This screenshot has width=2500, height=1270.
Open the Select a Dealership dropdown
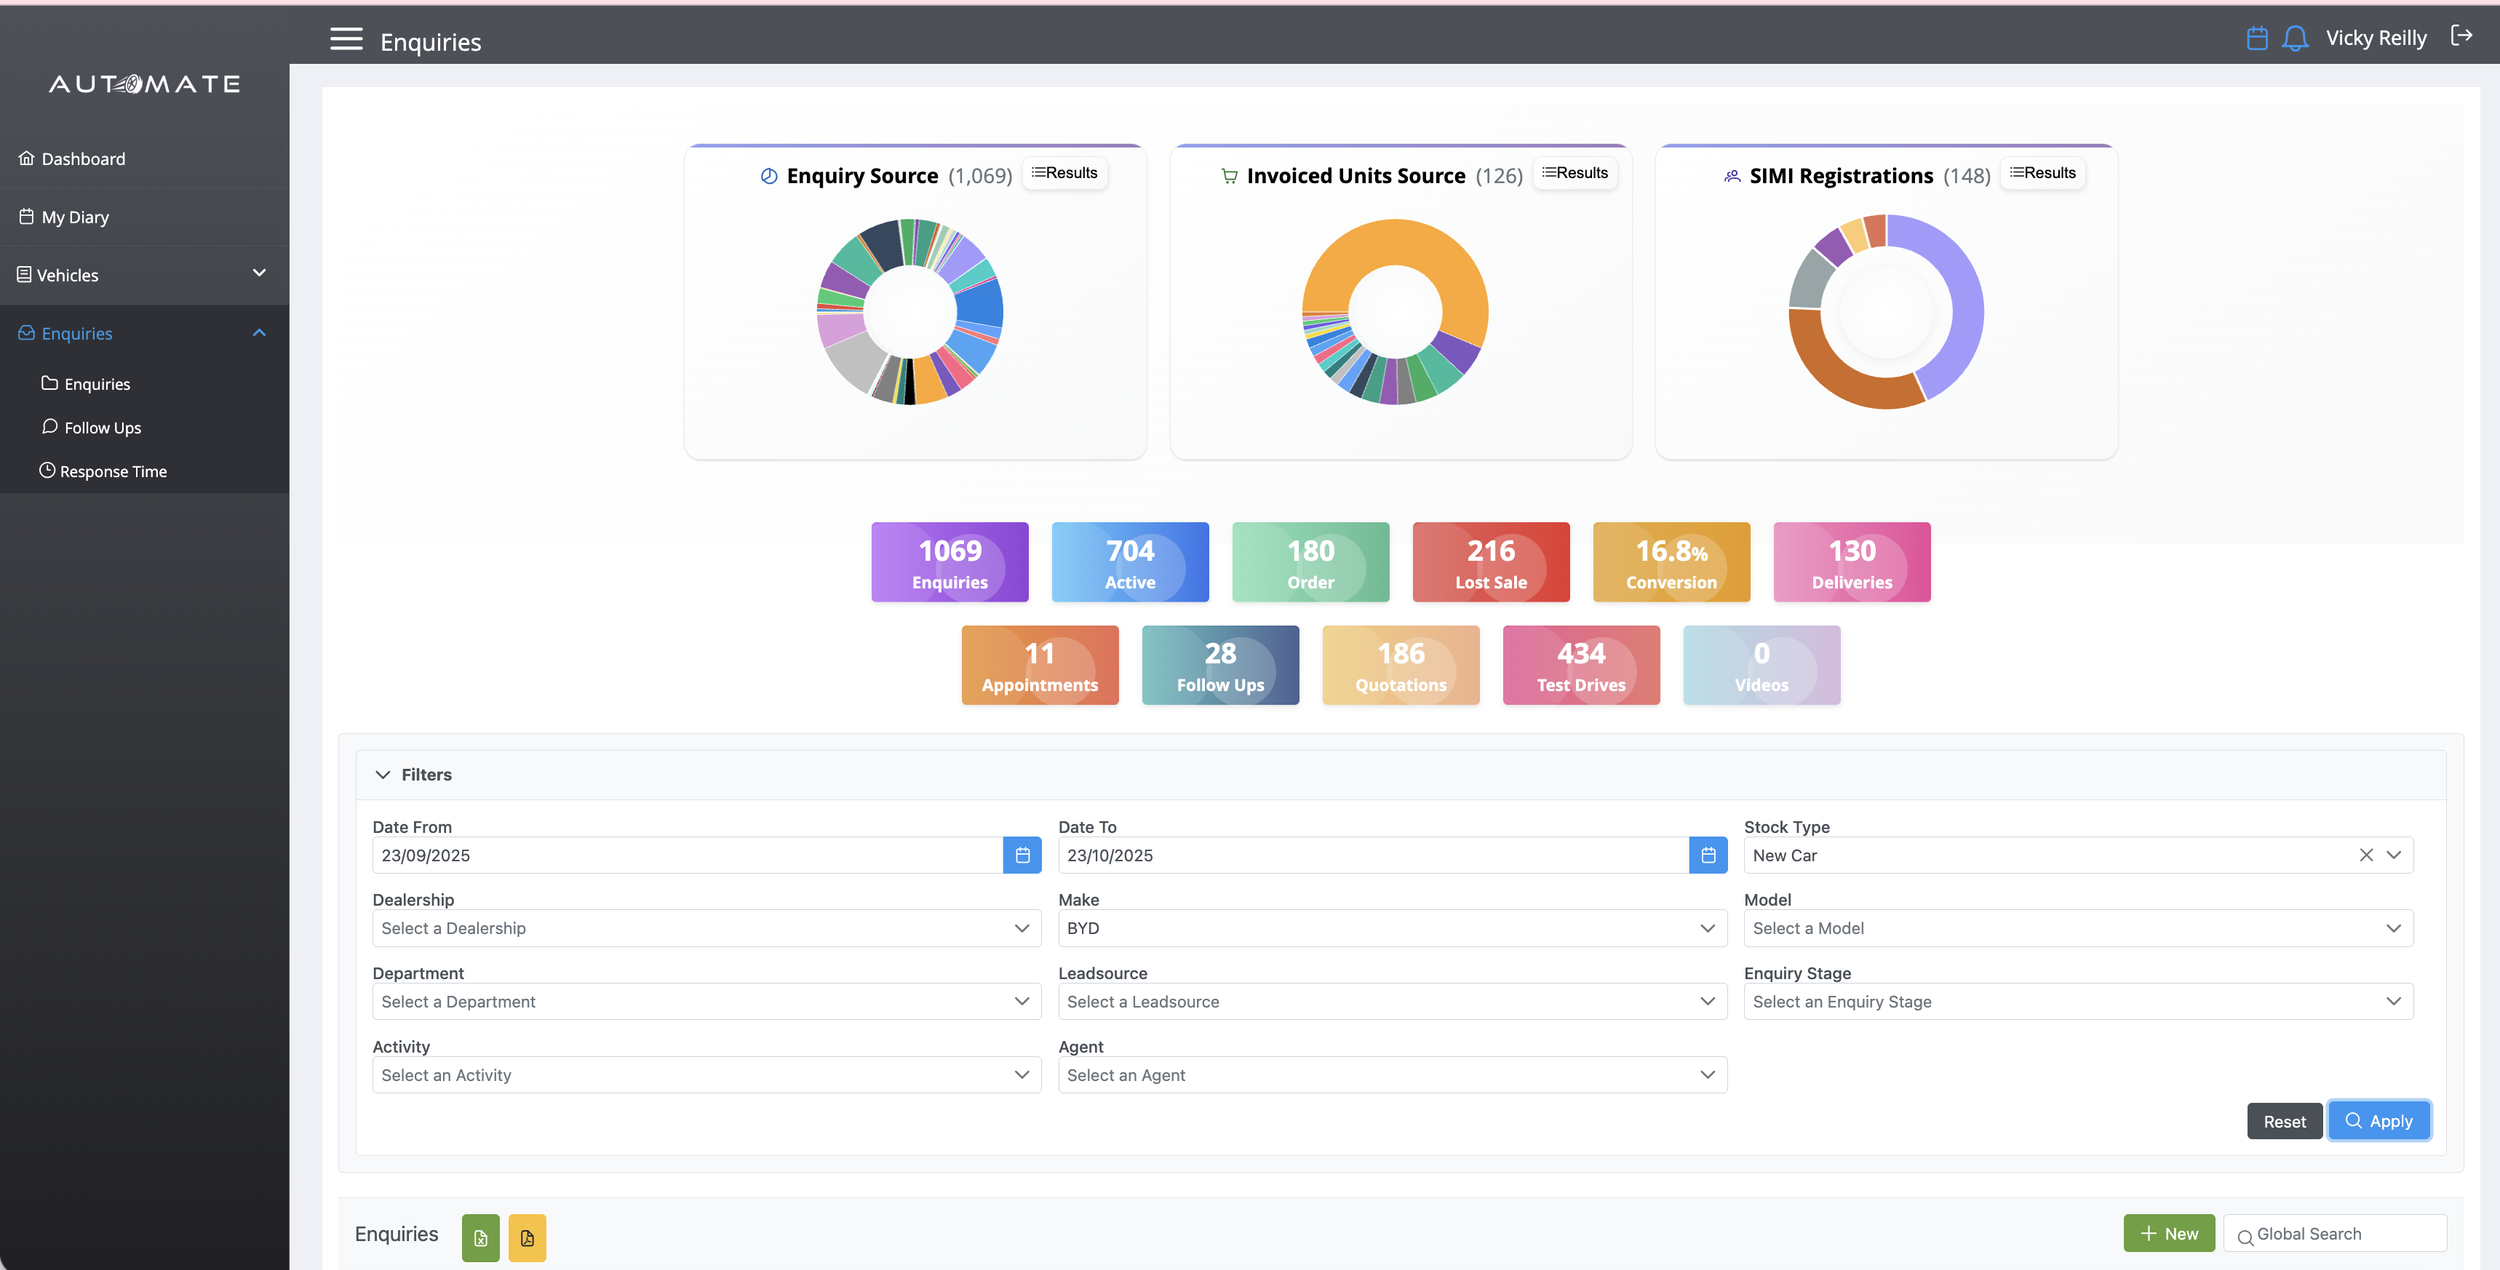[707, 928]
